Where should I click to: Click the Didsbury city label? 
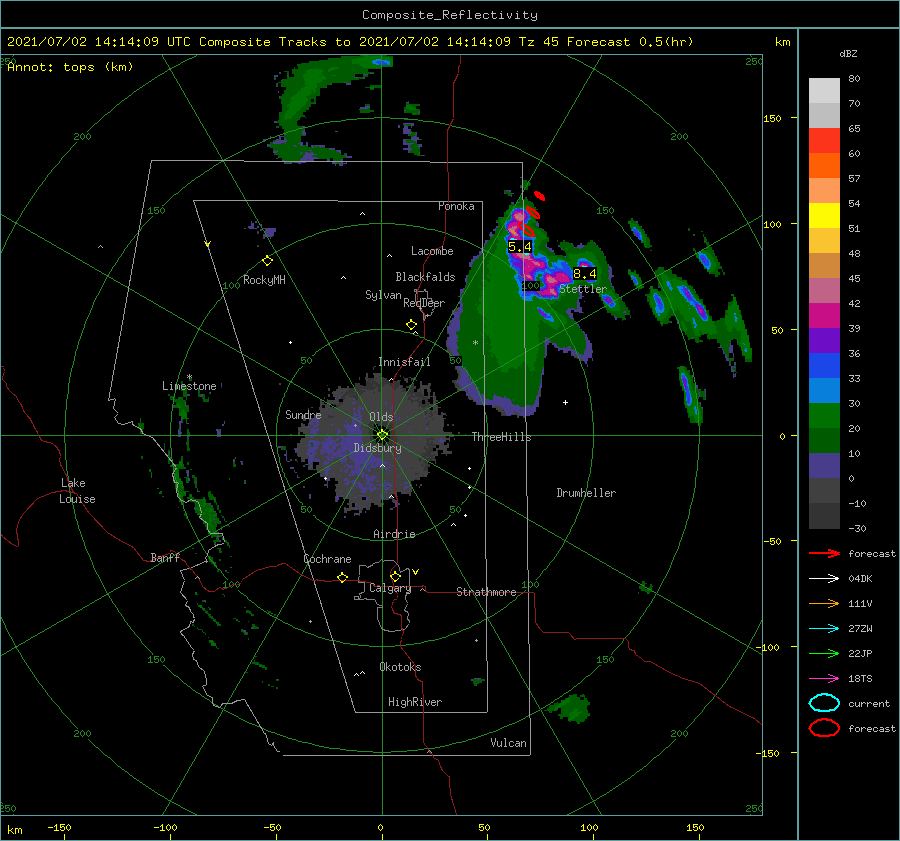(378, 448)
